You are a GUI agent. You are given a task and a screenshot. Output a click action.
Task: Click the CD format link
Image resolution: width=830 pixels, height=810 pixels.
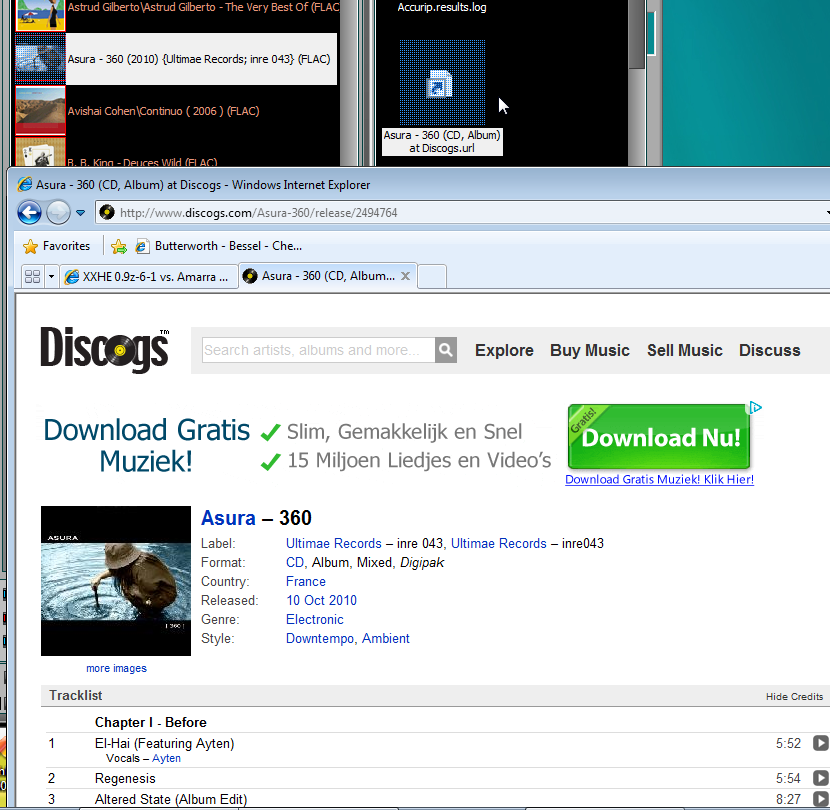pyautogui.click(x=295, y=563)
